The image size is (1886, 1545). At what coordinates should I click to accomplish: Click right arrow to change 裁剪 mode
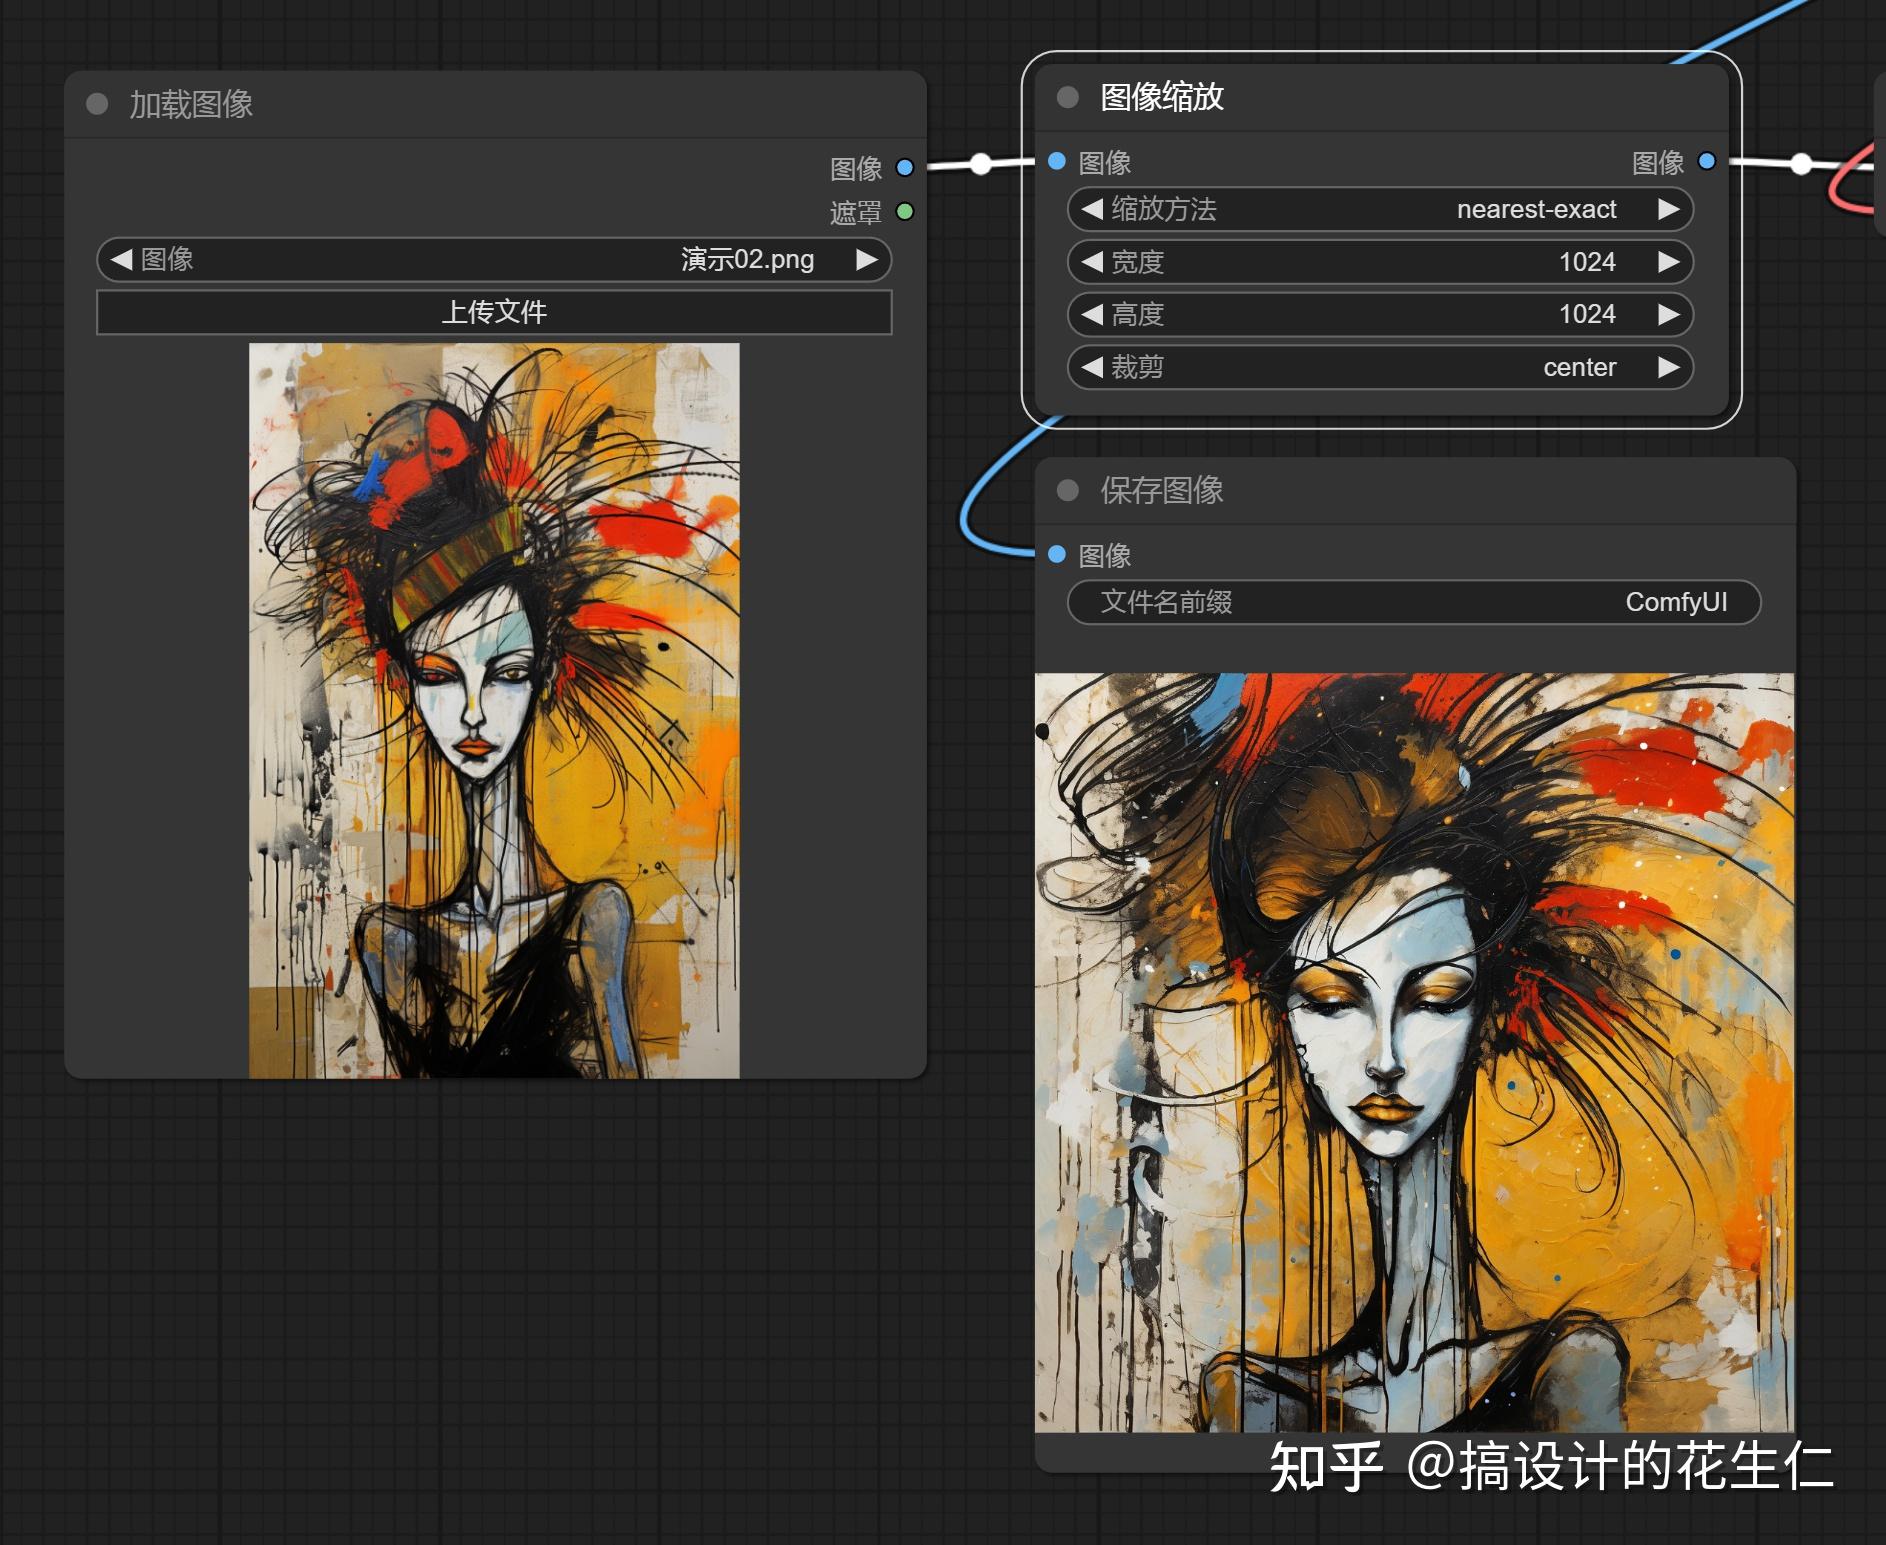point(1668,367)
